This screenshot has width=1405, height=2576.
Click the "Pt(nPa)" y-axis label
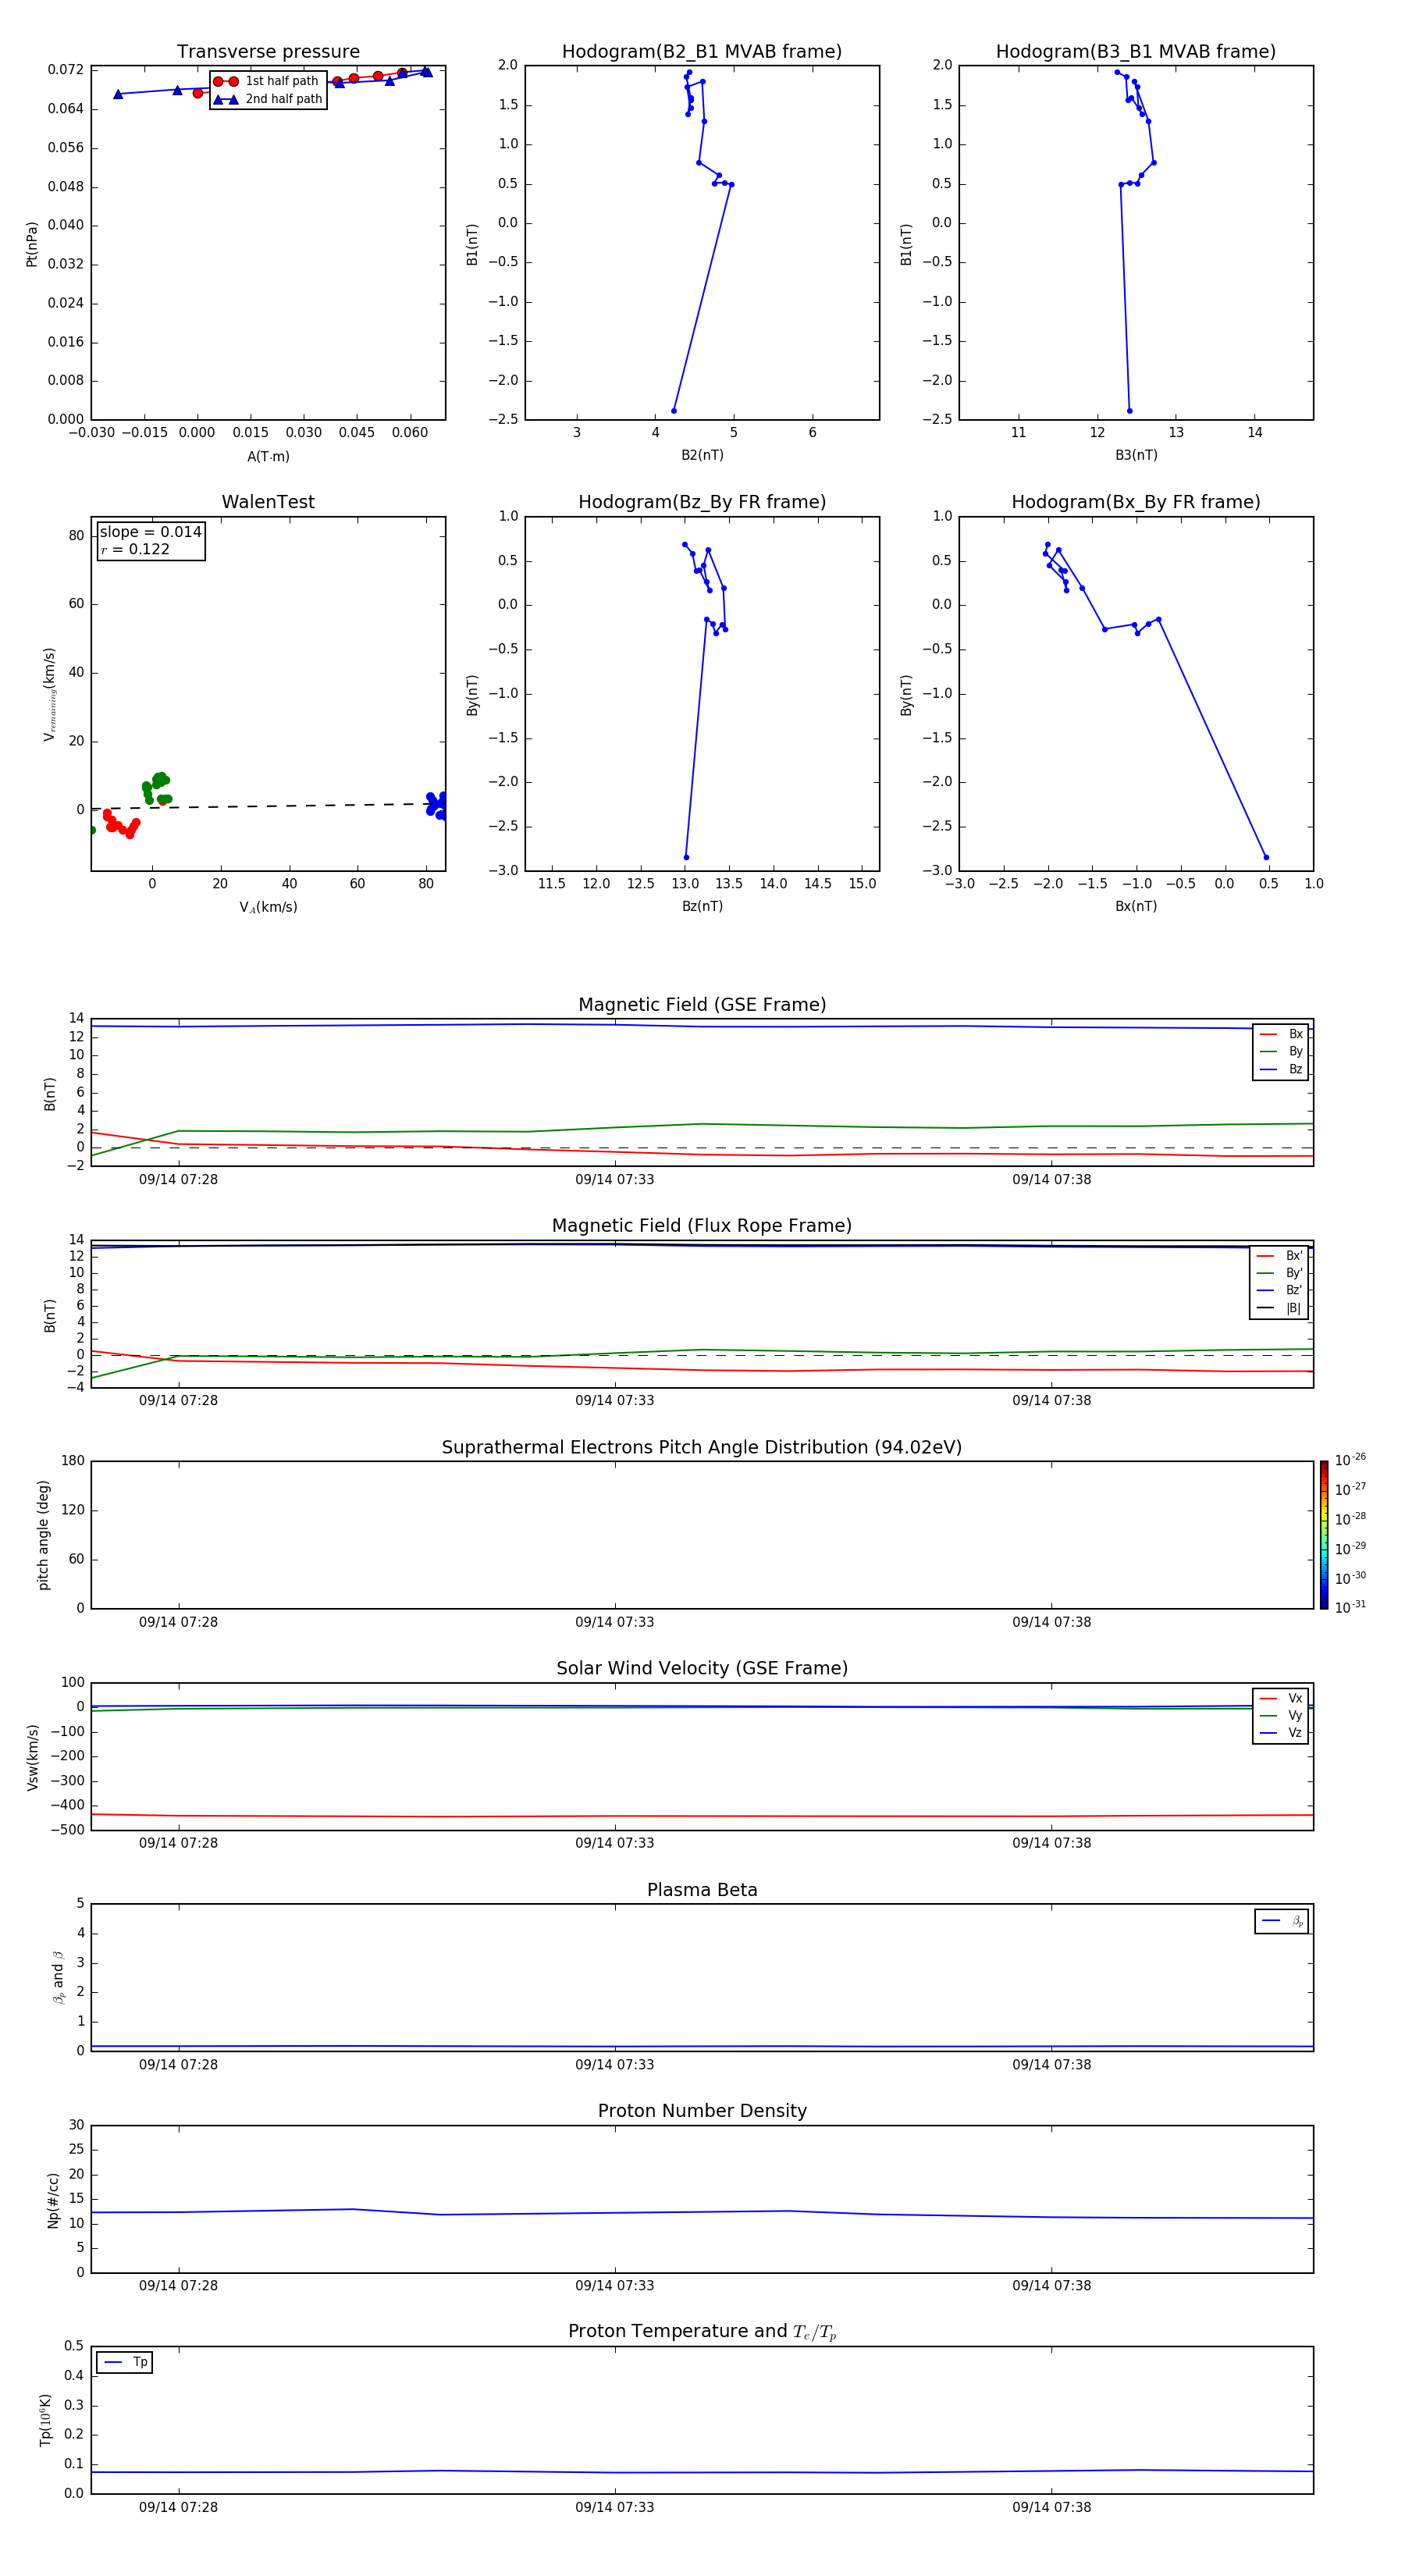point(32,244)
